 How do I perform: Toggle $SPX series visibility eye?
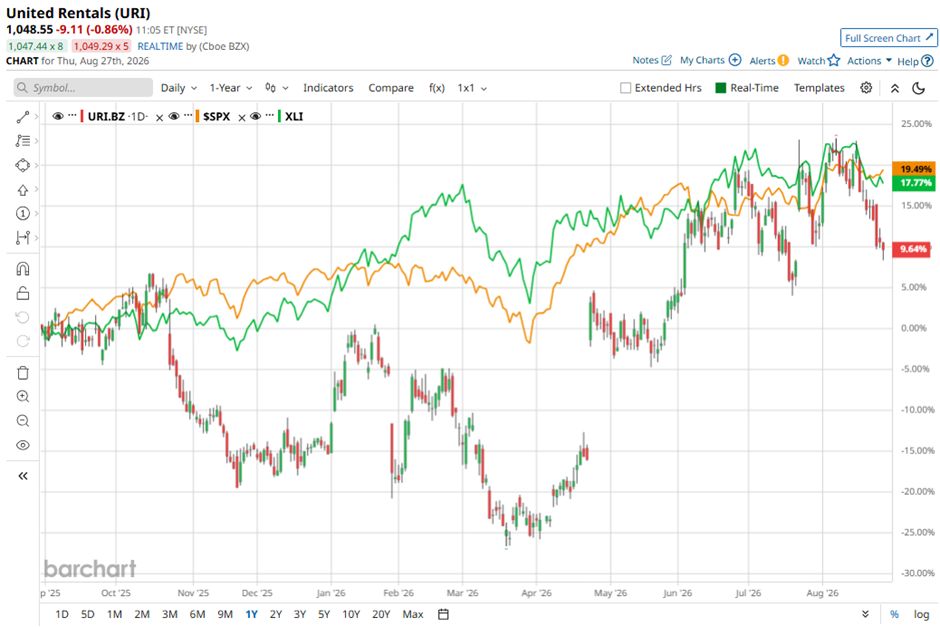coord(174,116)
